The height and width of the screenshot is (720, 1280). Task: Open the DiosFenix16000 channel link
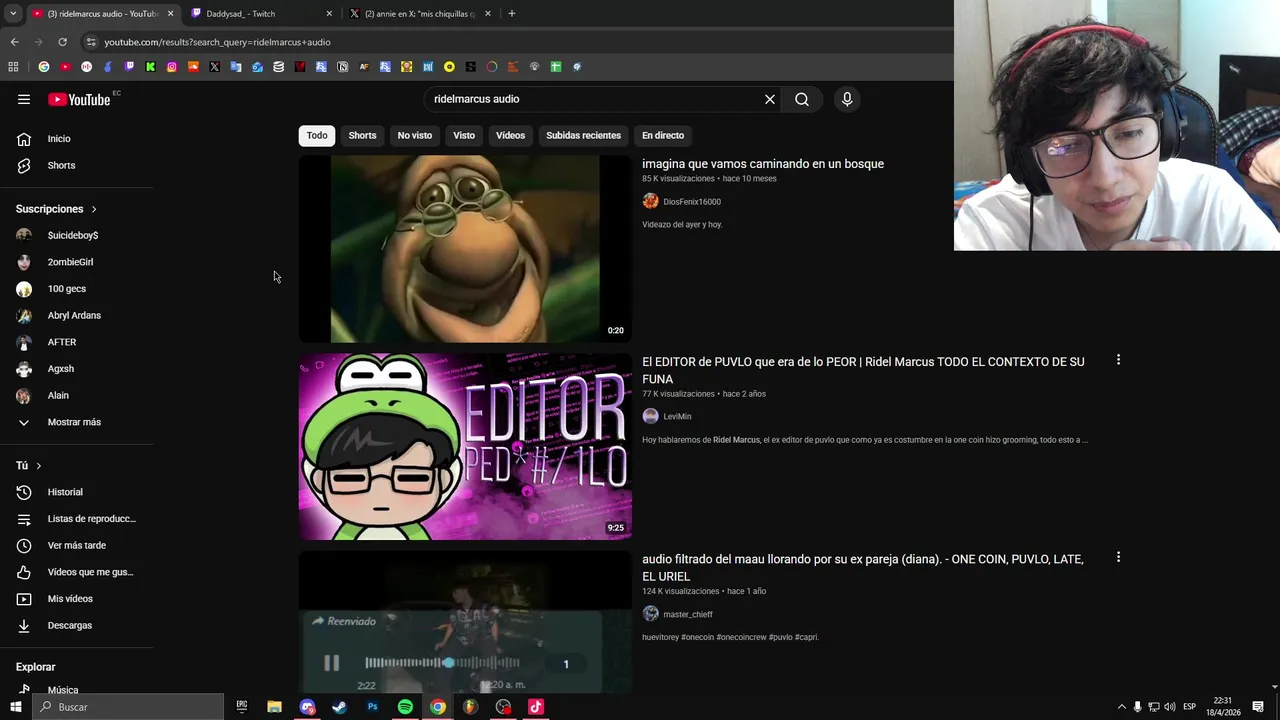[691, 202]
